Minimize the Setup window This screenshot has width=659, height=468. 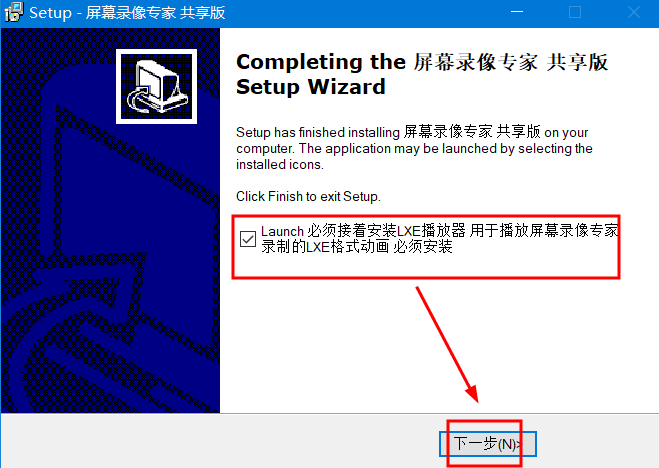[517, 12]
